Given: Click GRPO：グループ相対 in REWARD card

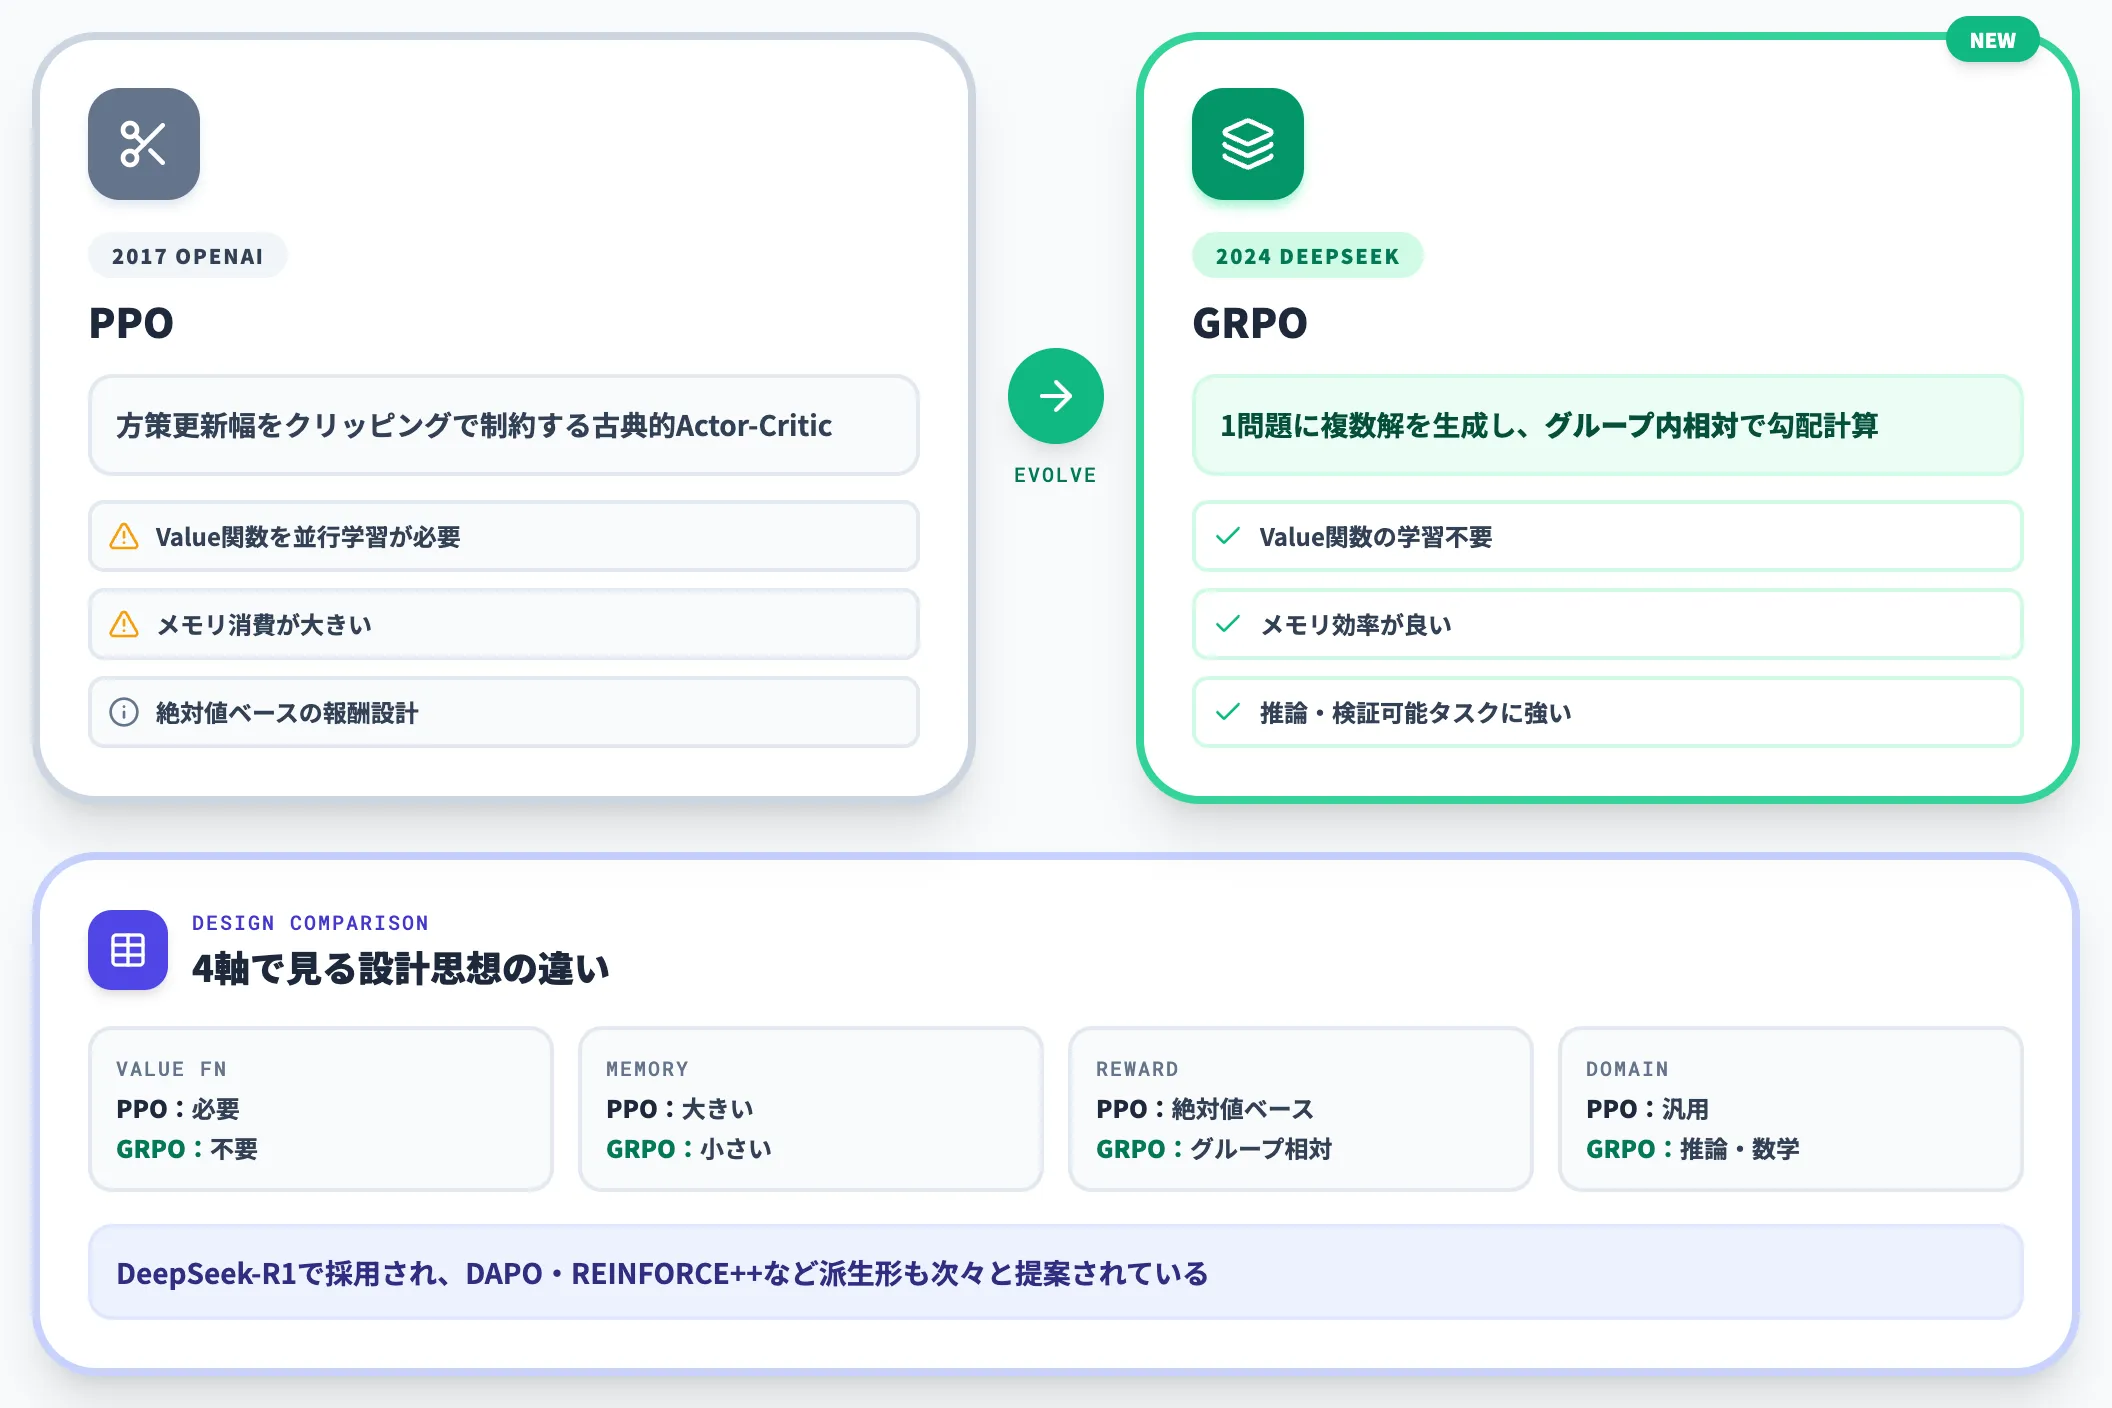Looking at the screenshot, I should (x=1214, y=1149).
